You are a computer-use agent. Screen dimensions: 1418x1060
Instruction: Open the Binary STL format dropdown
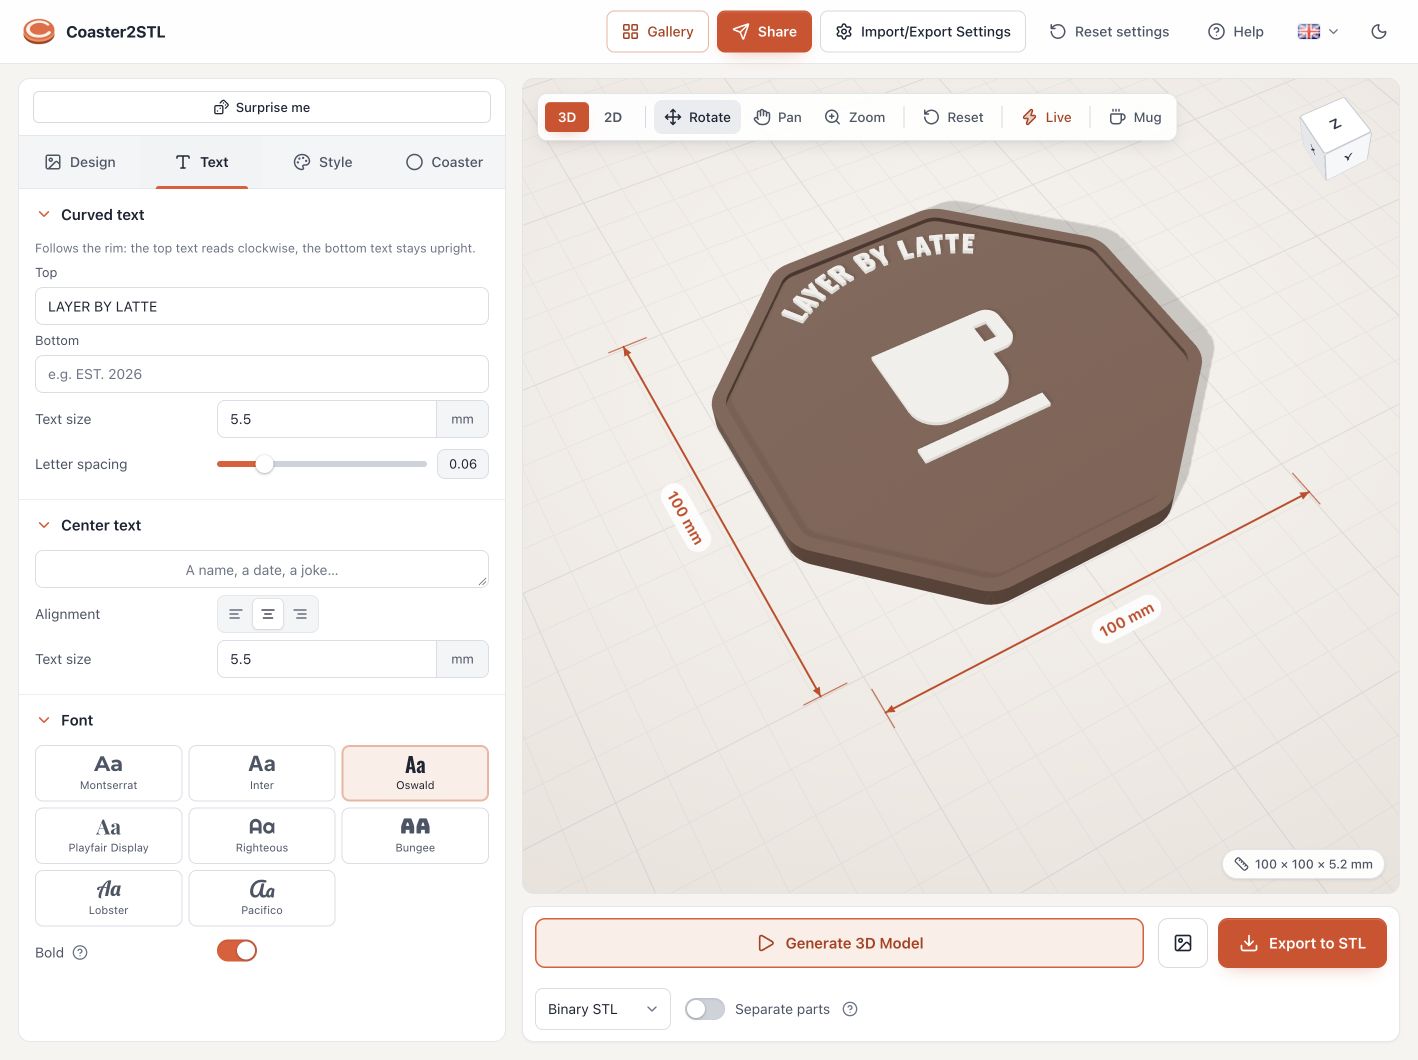click(603, 1009)
